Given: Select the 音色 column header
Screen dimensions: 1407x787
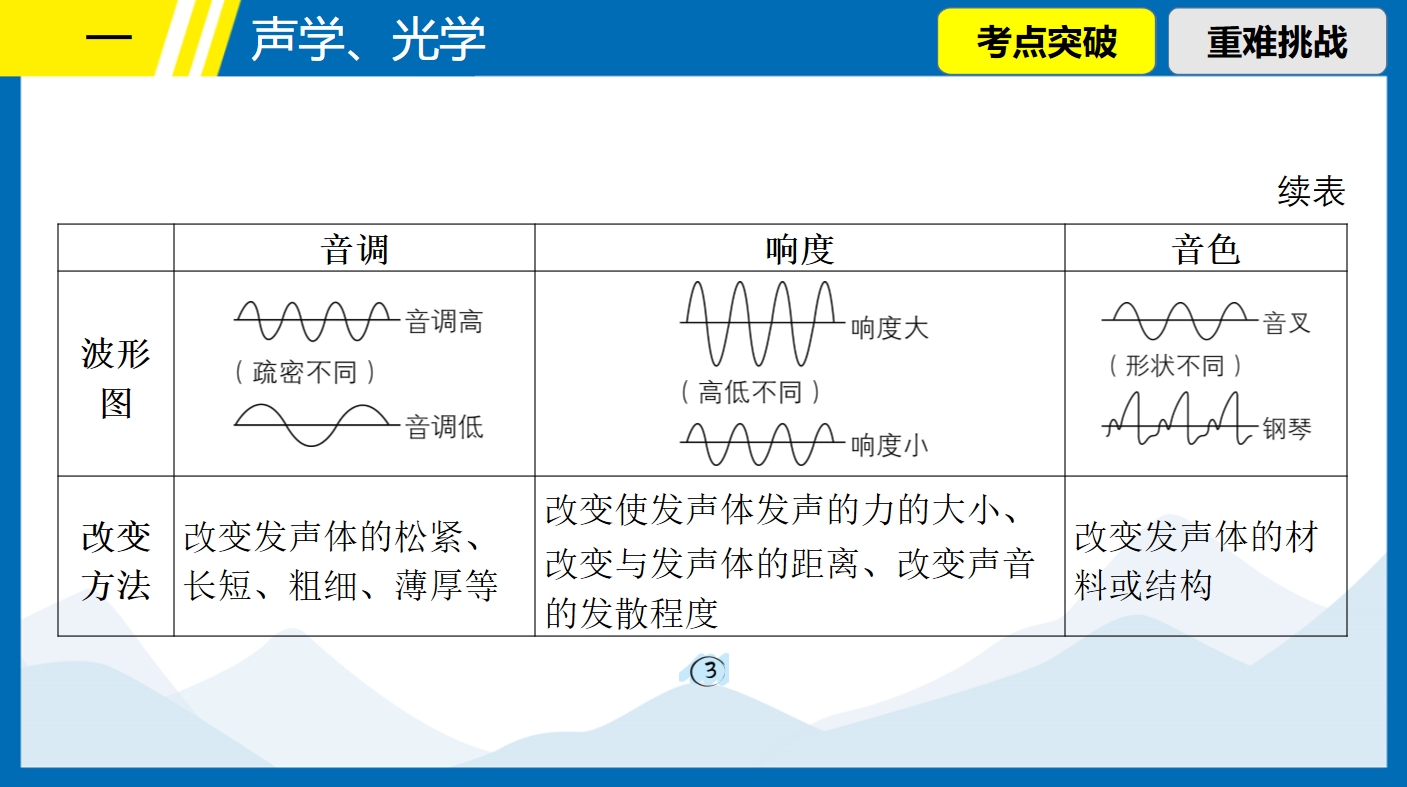Looking at the screenshot, I should pos(1205,249).
